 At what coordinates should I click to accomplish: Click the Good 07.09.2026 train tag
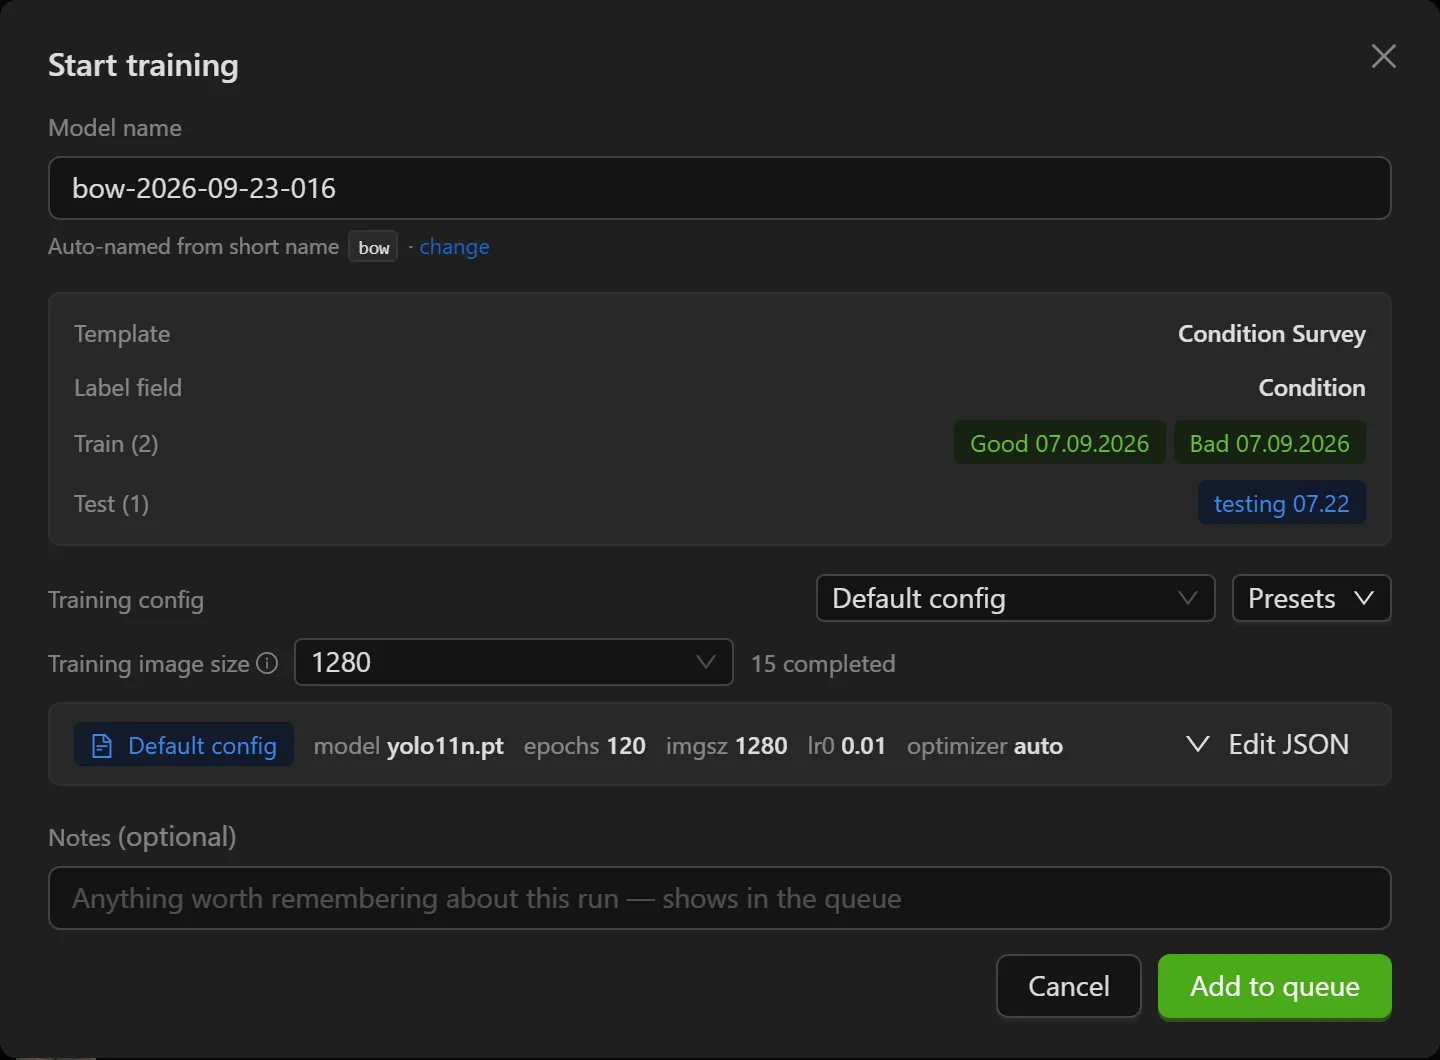1060,443
